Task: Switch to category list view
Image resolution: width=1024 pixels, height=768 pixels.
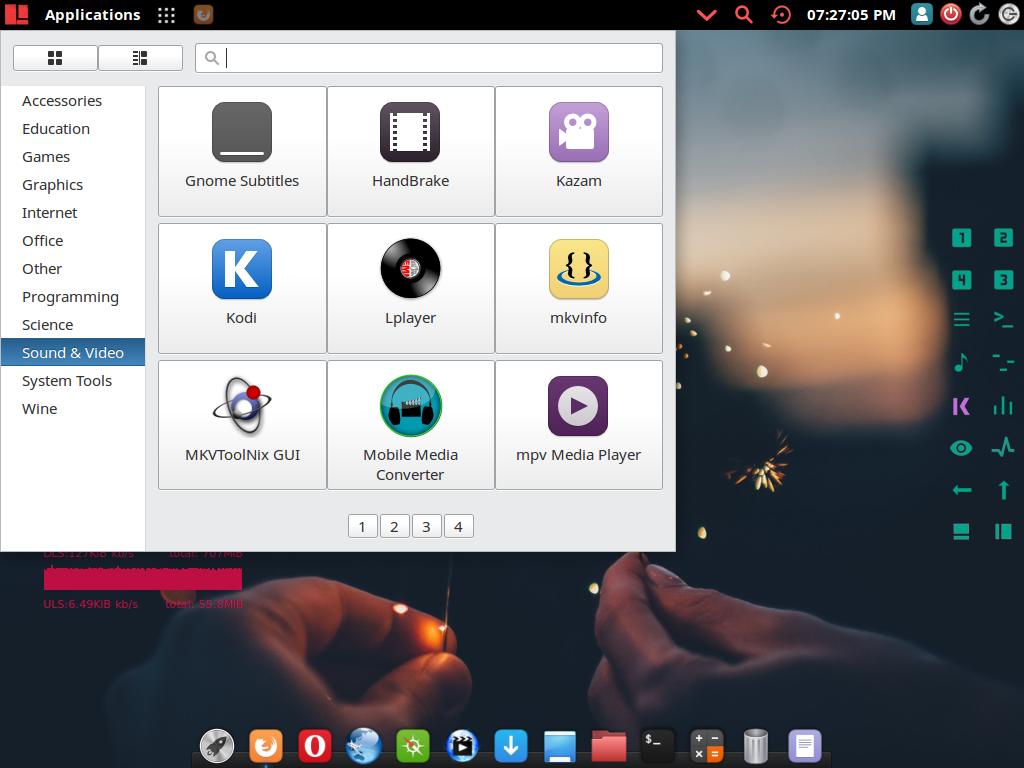Action: 140,58
